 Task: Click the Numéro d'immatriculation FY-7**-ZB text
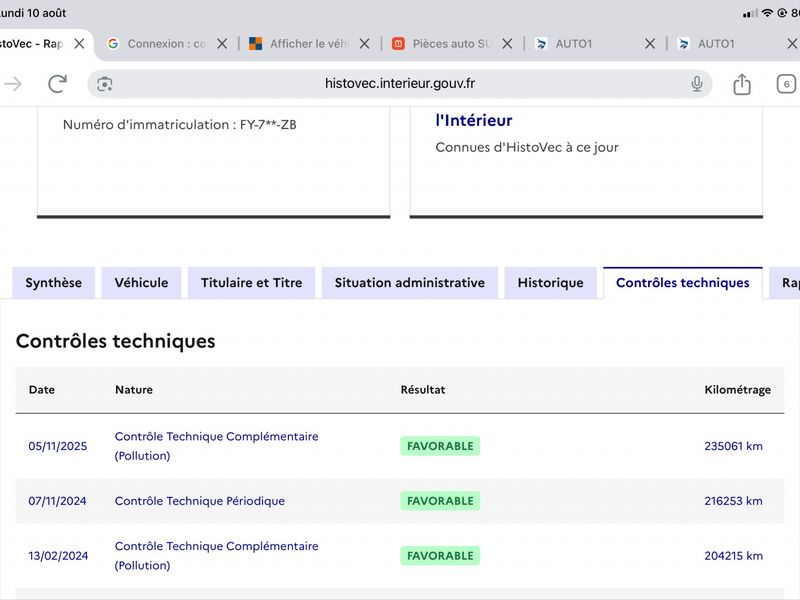pyautogui.click(x=180, y=124)
